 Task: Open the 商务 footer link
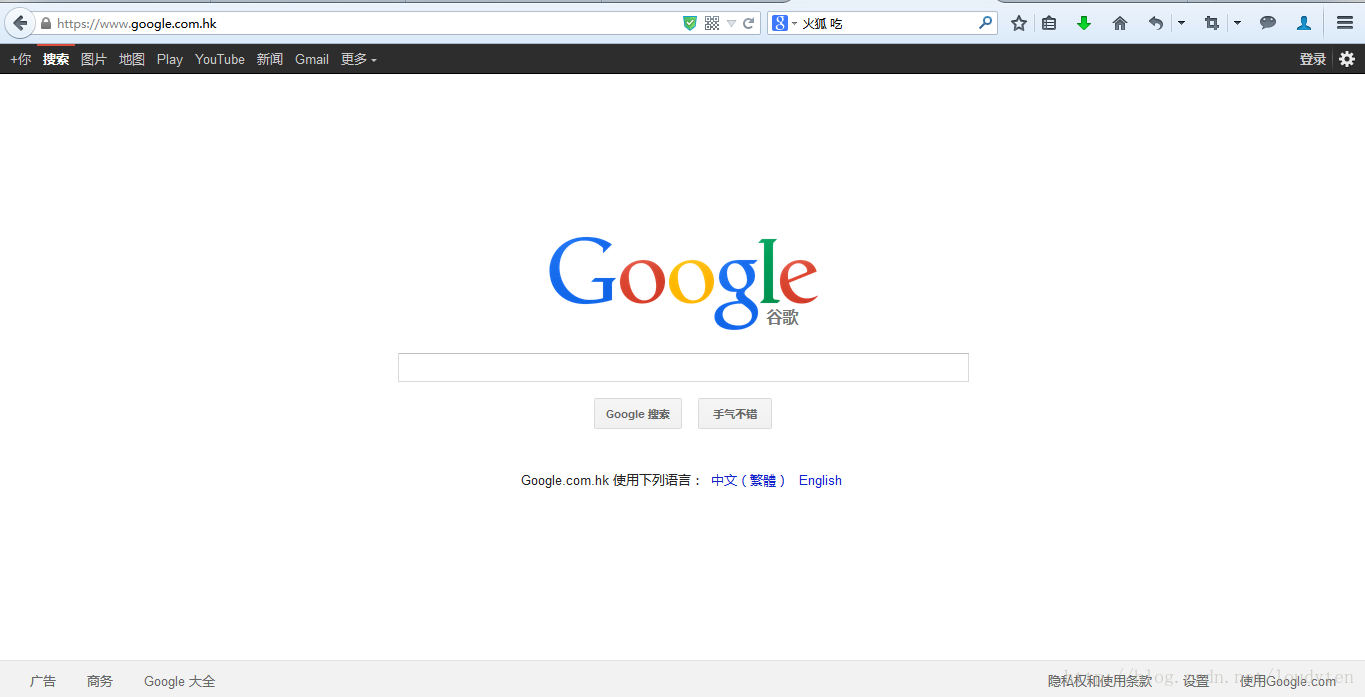[100, 681]
